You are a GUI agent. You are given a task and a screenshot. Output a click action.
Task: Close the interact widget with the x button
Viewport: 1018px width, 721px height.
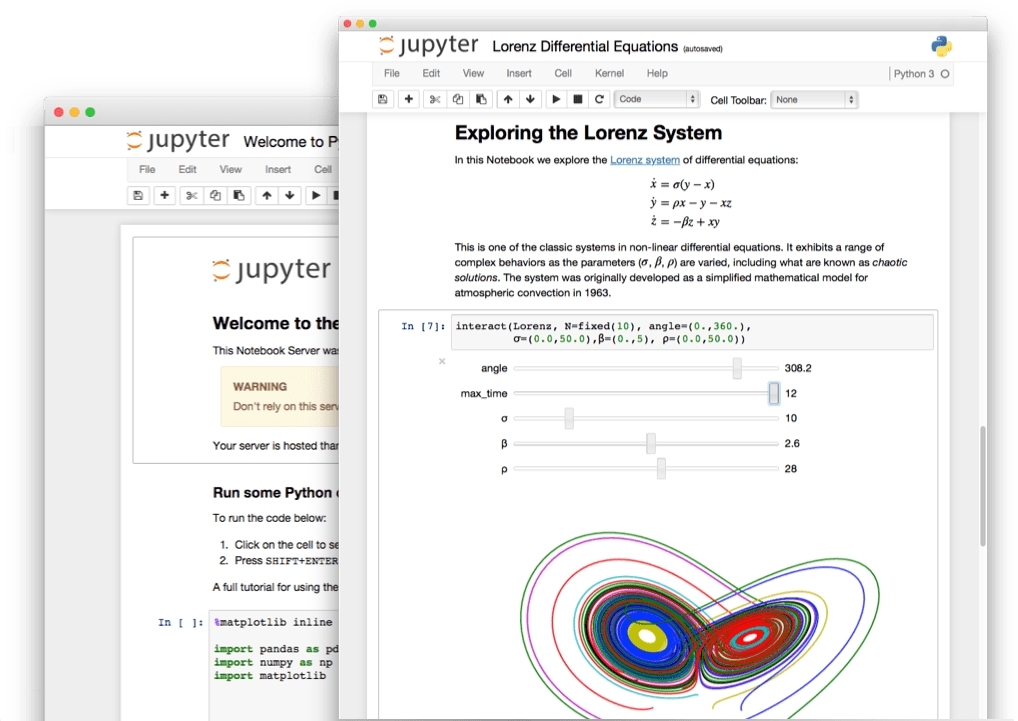tap(442, 362)
